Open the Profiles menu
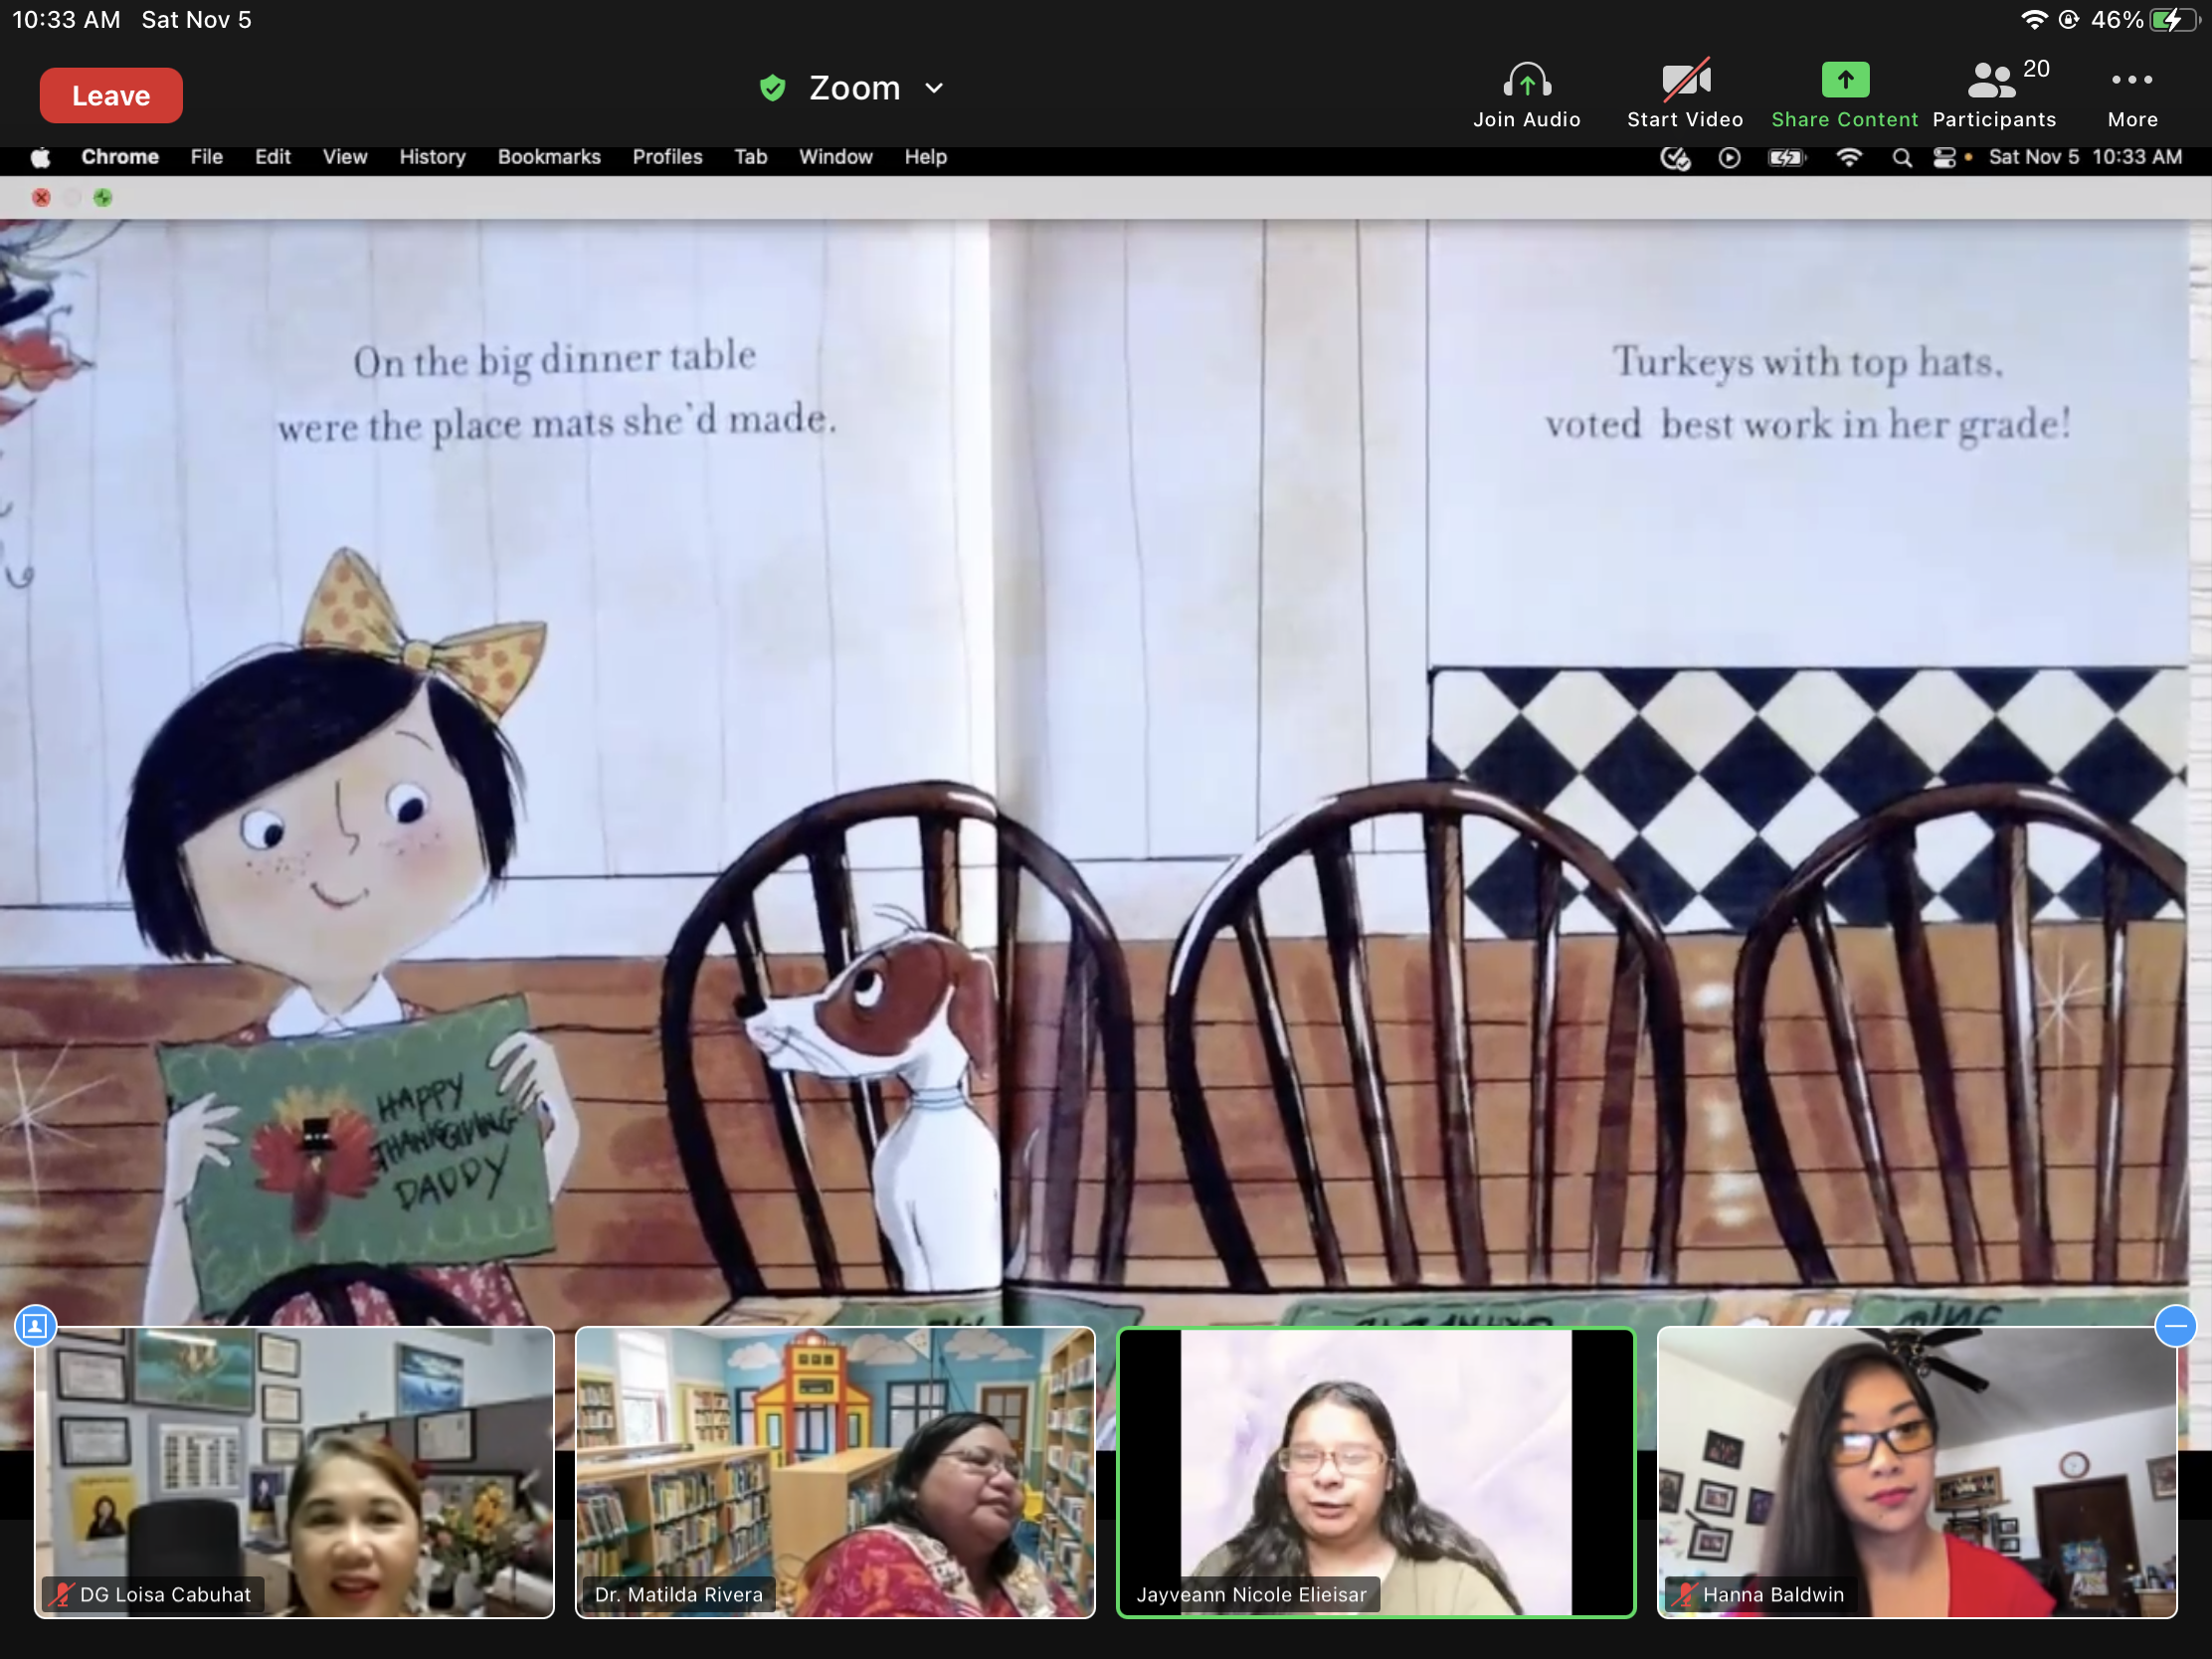The image size is (2212, 1659). 667,157
